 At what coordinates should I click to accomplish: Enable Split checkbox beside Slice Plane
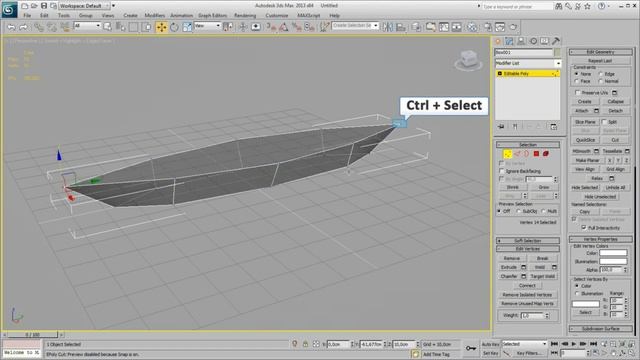coord(604,122)
